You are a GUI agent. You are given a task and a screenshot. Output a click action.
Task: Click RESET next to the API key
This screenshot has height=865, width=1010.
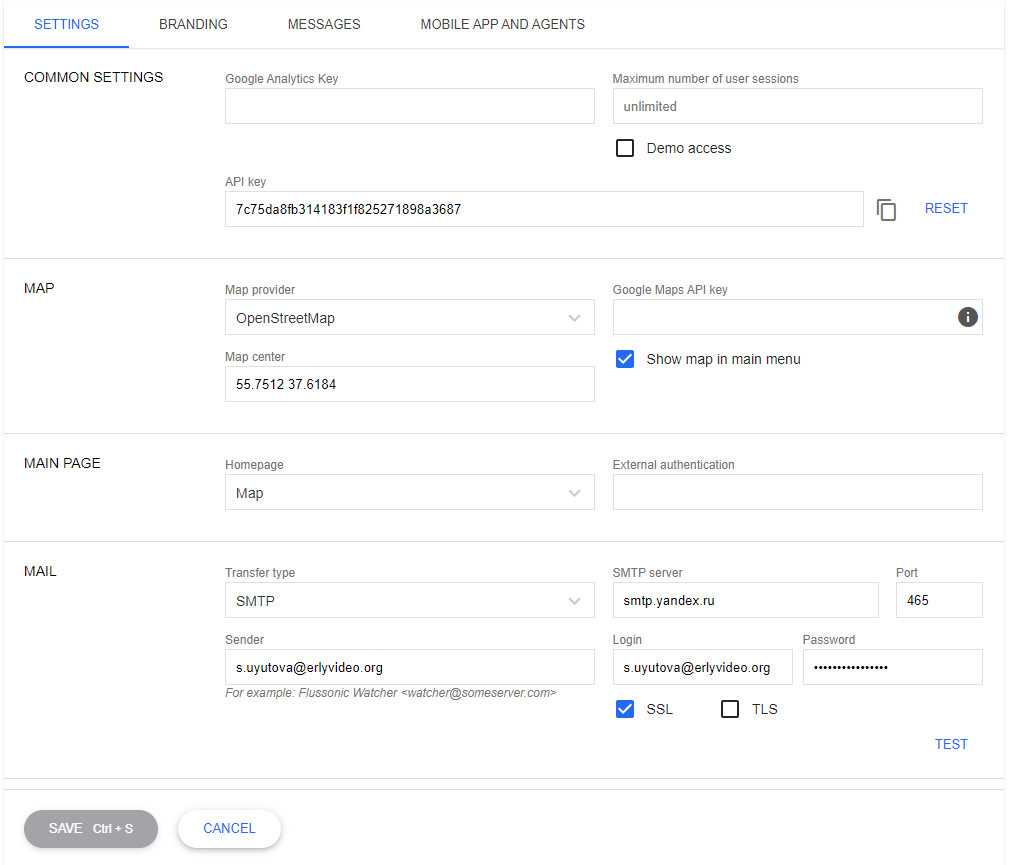click(946, 208)
